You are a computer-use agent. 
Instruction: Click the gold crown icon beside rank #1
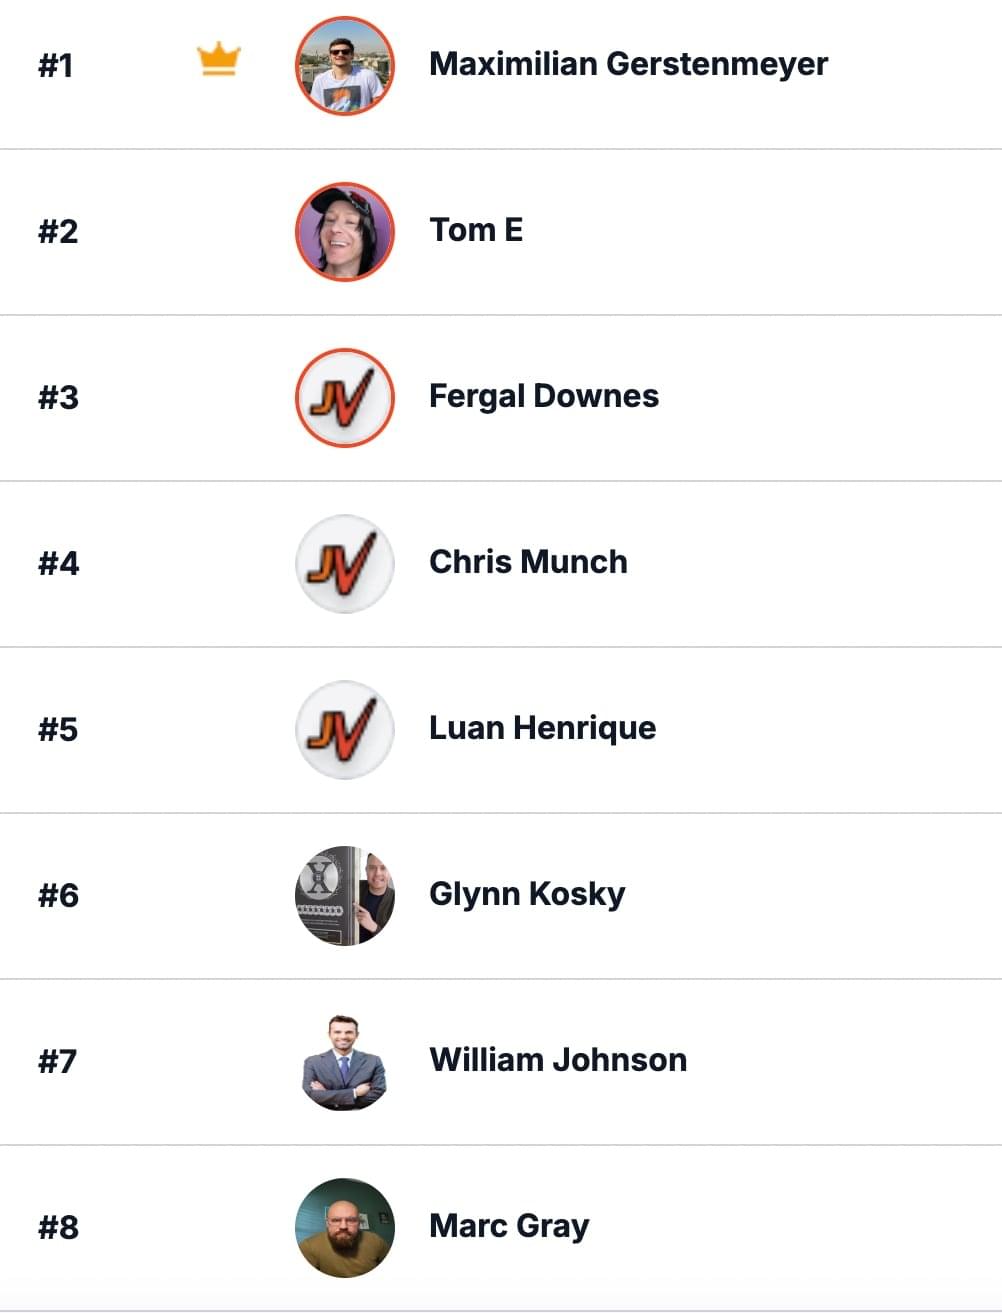point(218,60)
